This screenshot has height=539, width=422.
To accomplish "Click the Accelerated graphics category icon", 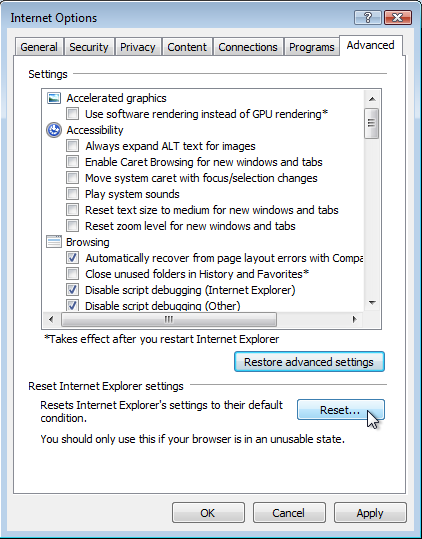I will (54, 98).
